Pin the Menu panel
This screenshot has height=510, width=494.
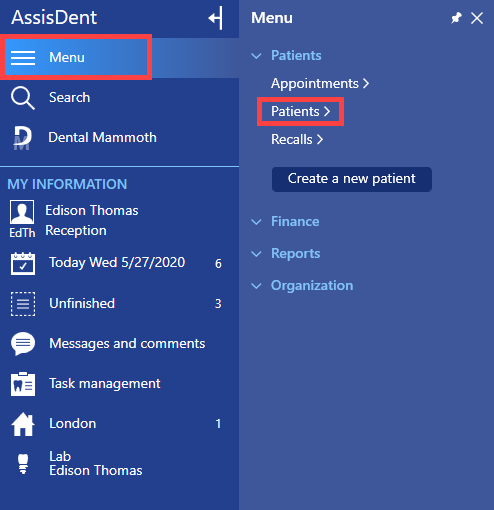(x=456, y=18)
